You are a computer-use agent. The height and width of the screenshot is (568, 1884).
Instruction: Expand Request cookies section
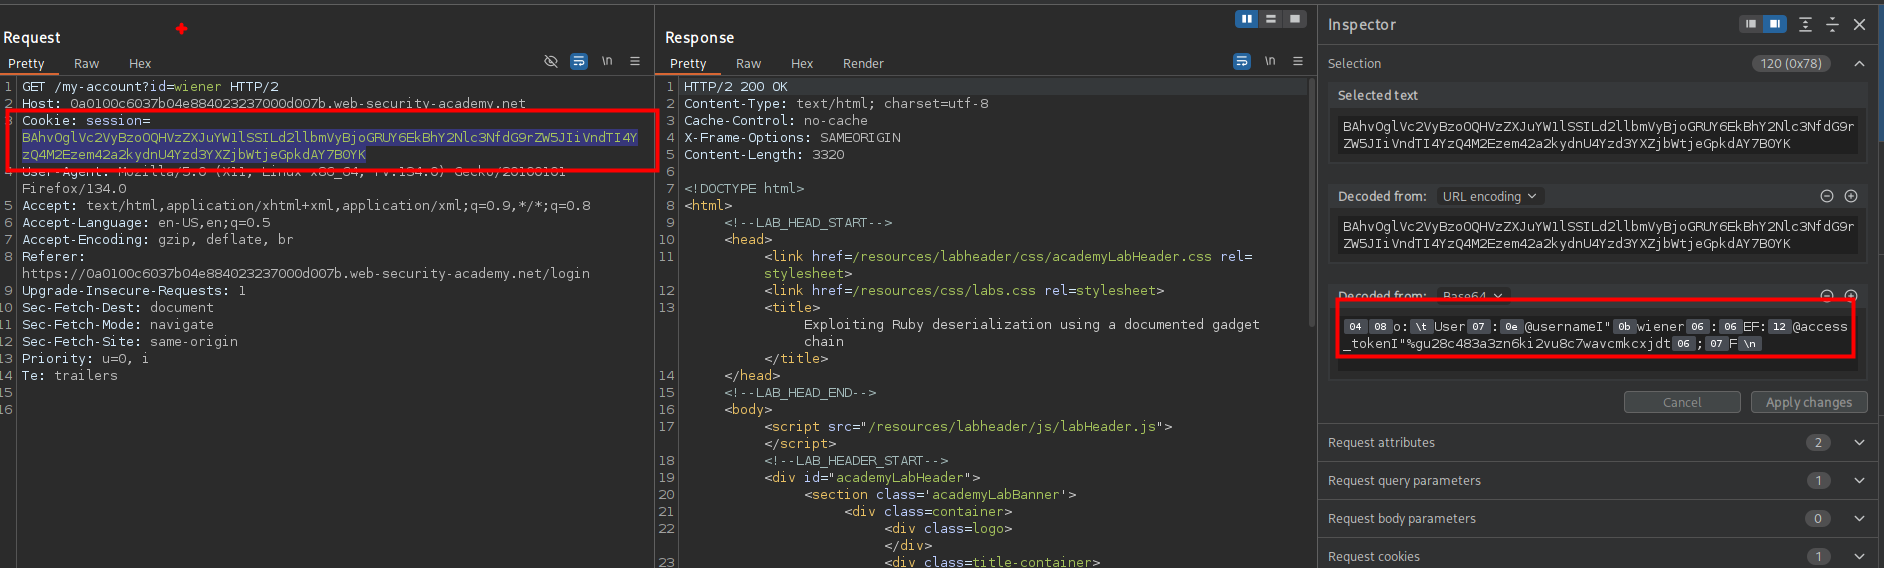(1859, 557)
